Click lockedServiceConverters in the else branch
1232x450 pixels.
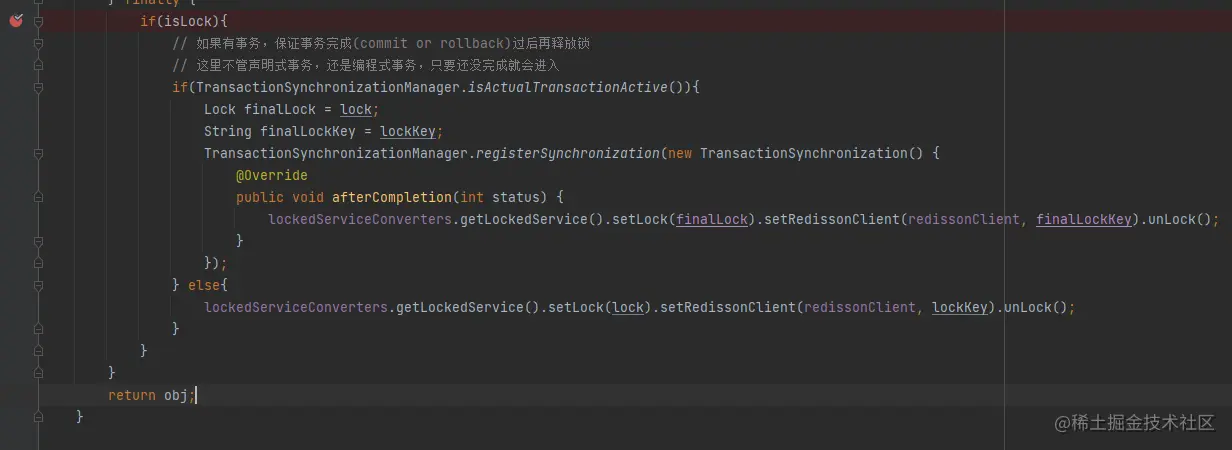pyautogui.click(x=296, y=307)
